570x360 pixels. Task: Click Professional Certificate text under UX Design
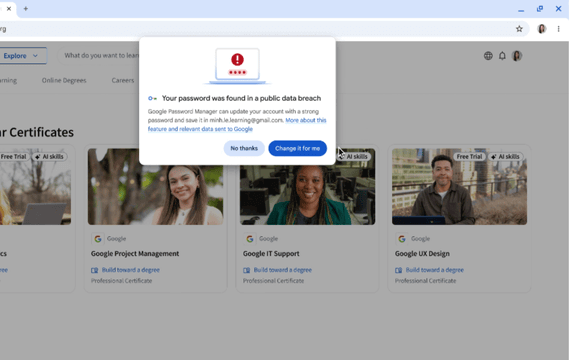point(425,281)
